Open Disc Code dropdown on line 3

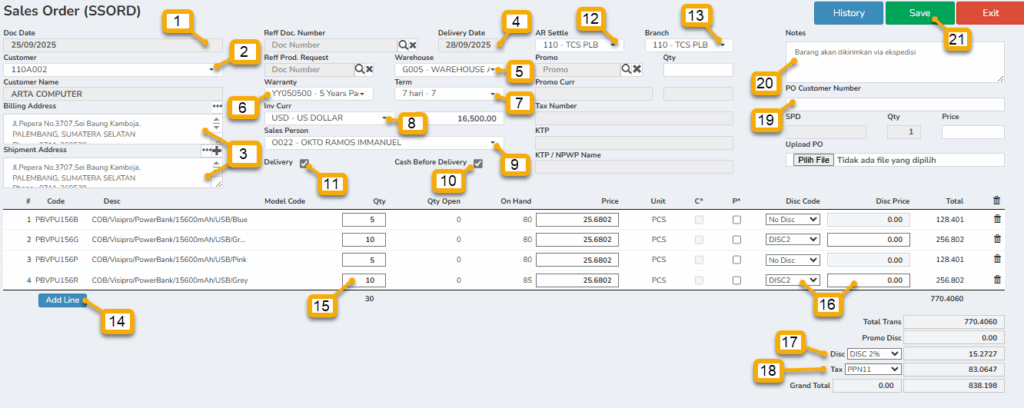[791, 260]
